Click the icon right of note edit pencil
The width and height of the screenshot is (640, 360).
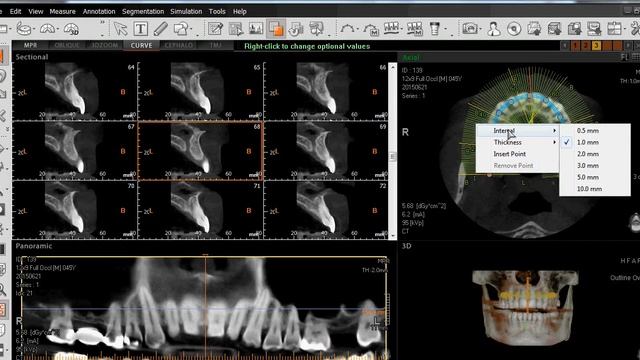(x=236, y=29)
